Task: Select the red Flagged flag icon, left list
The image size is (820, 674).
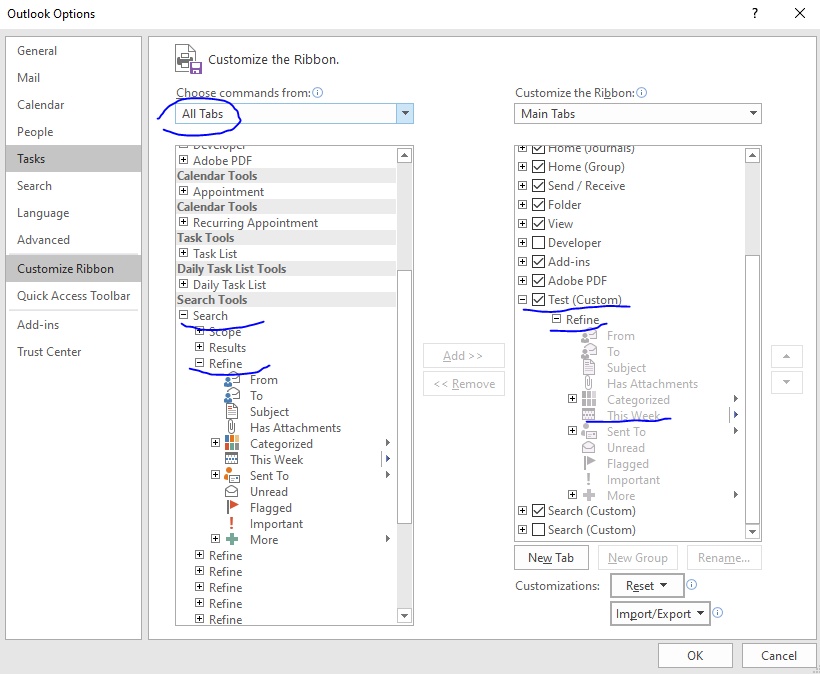Action: tap(232, 507)
